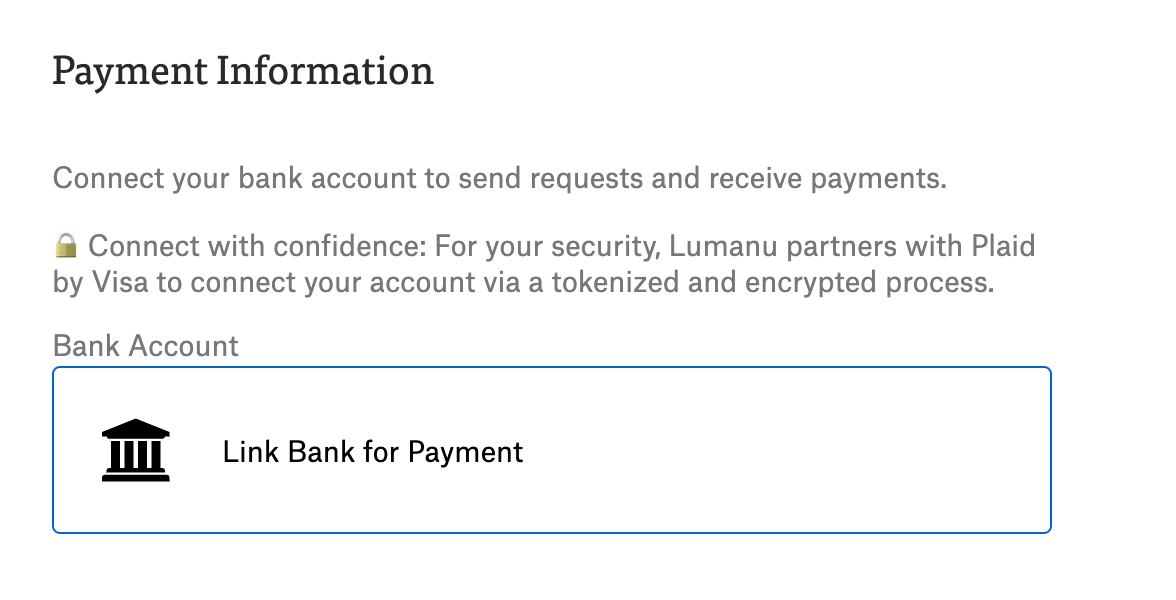Click 'tokenized and encrypted process' text
The height and width of the screenshot is (600, 1176).
click(x=772, y=283)
